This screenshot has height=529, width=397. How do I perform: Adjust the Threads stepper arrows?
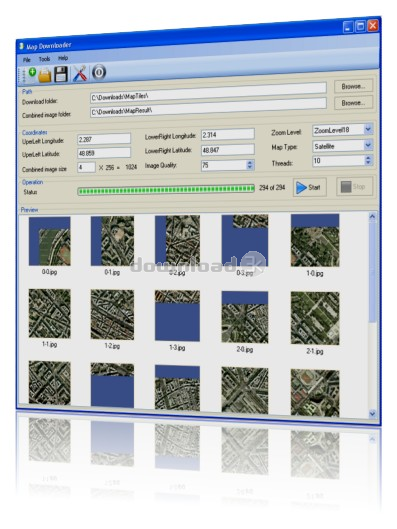(x=368, y=160)
